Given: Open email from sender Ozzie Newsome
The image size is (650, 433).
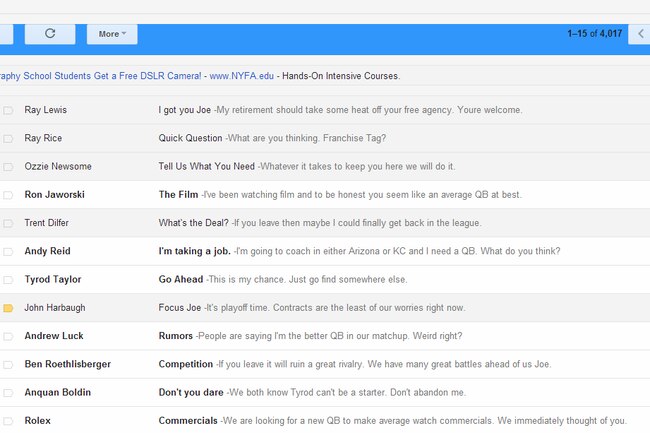Looking at the screenshot, I should tap(58, 166).
